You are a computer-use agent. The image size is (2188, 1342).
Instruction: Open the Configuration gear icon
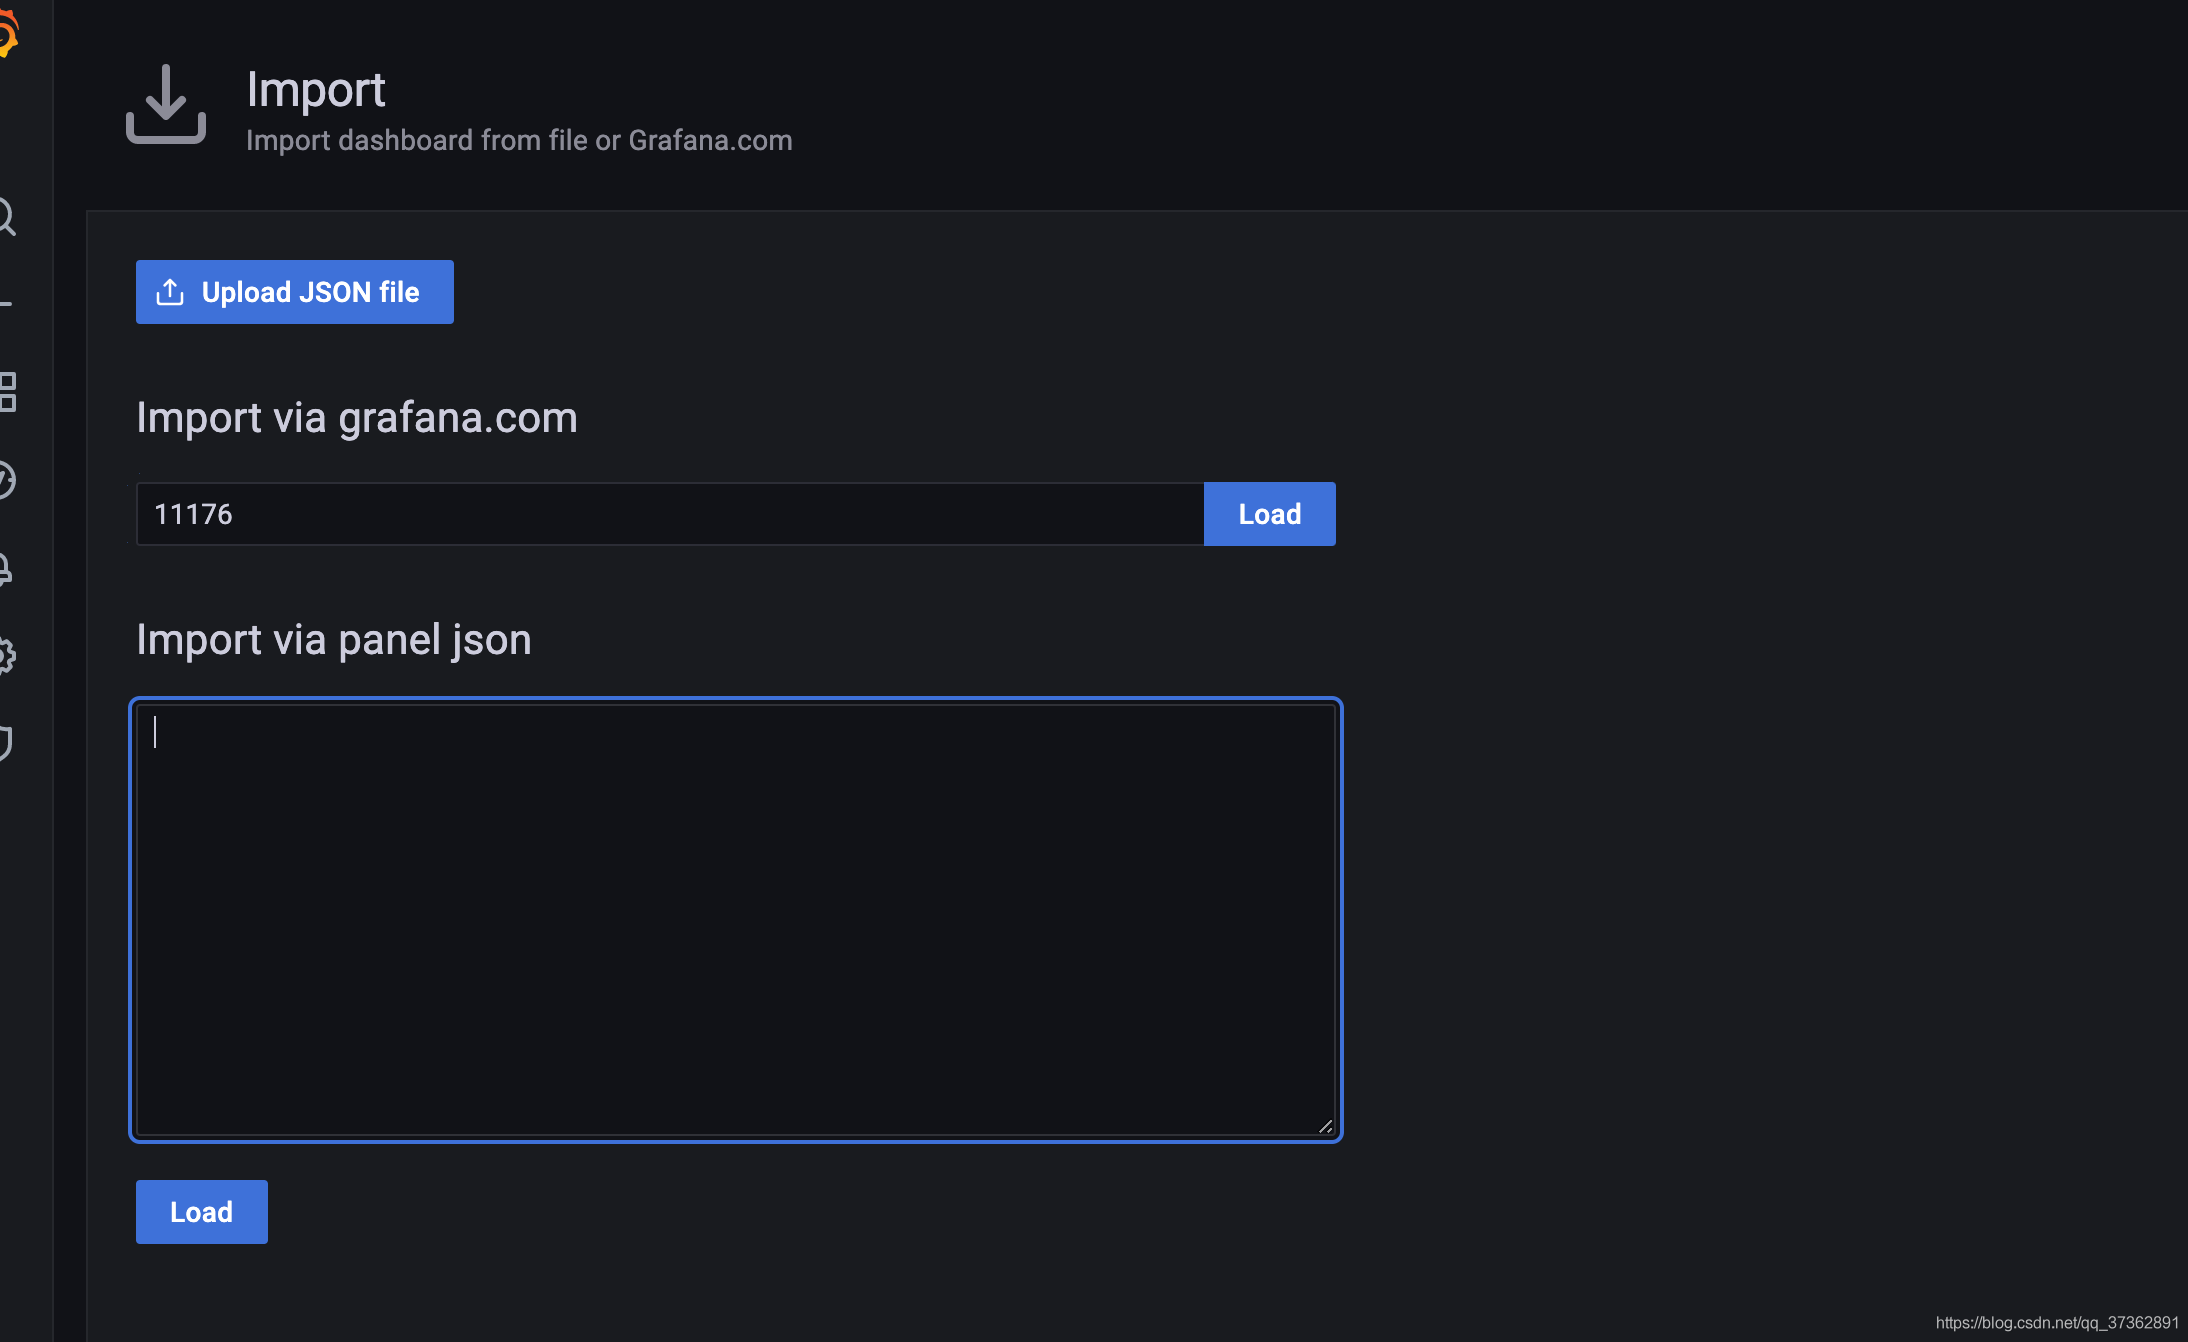click(6, 656)
